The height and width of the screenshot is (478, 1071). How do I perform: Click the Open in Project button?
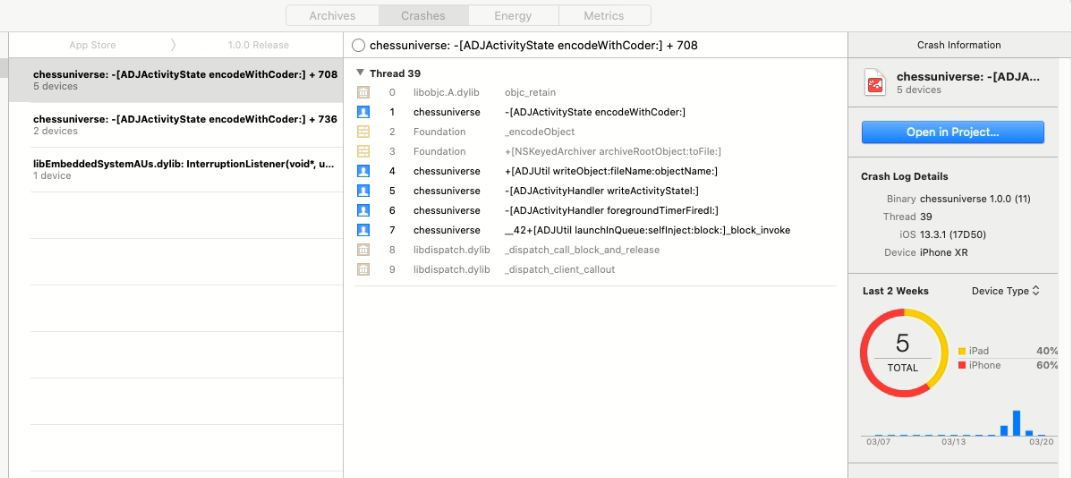pyautogui.click(x=953, y=132)
